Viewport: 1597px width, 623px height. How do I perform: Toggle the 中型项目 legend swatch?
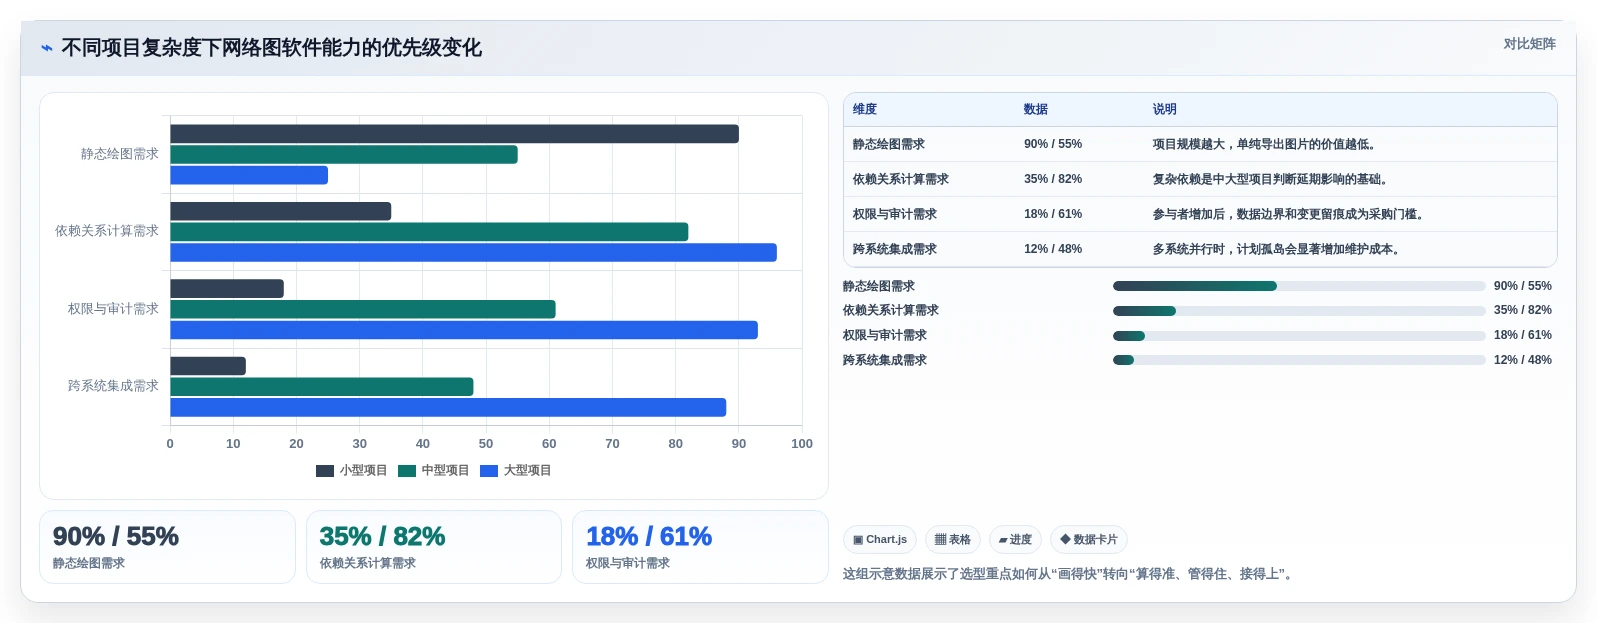407,471
